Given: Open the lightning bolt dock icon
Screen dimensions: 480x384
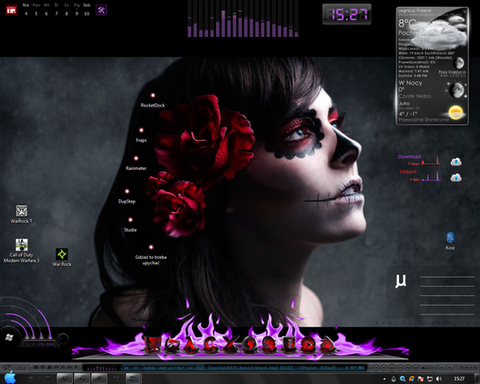Looking at the screenshot, I should pos(250,344).
